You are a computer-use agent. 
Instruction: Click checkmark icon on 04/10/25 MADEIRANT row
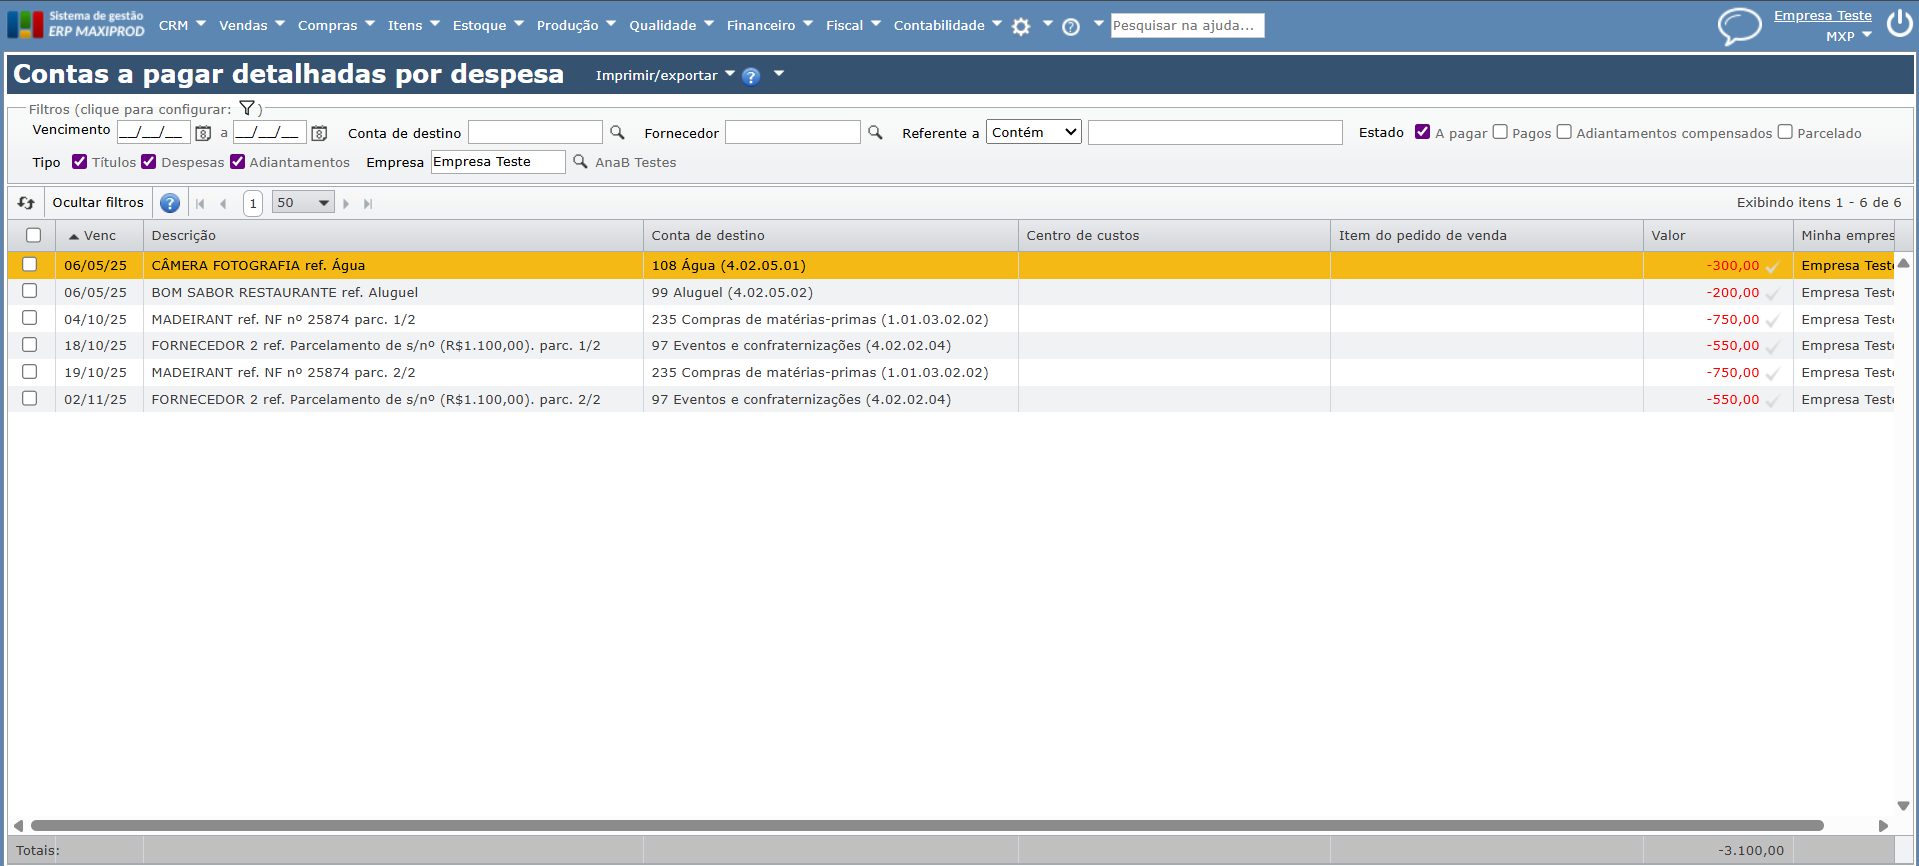click(x=1773, y=321)
